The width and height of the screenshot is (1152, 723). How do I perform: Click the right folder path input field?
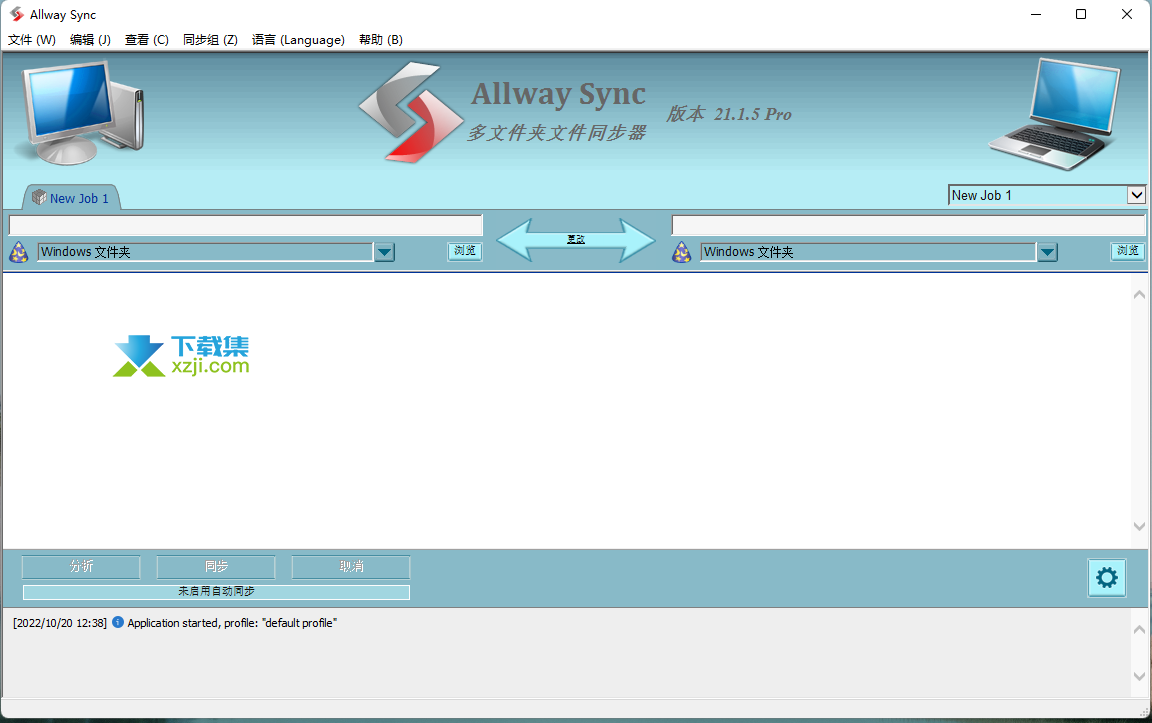pyautogui.click(x=908, y=225)
